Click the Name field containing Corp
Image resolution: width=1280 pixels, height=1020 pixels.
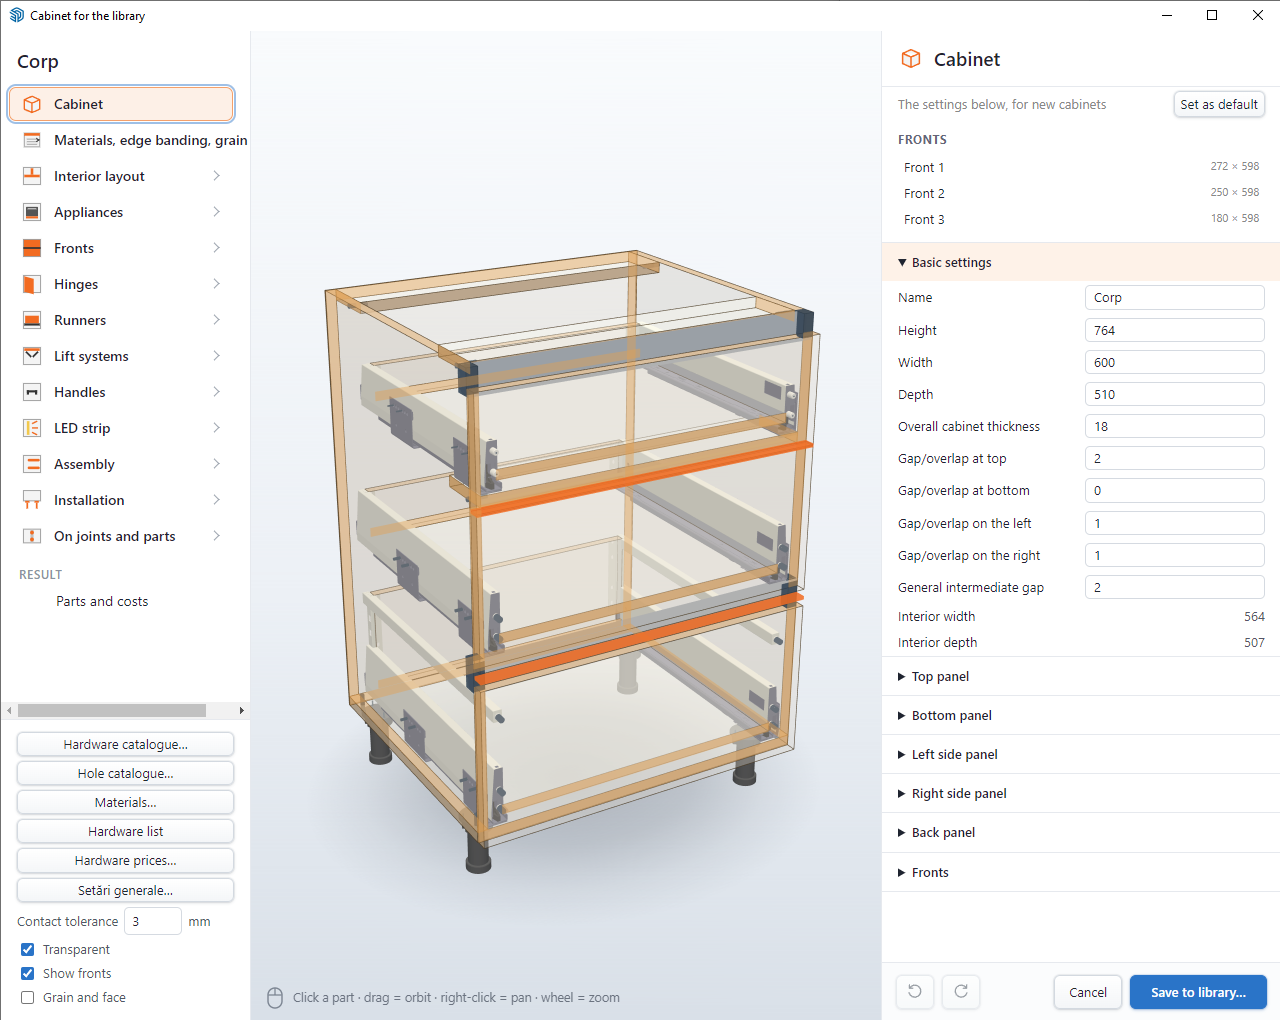point(1174,297)
